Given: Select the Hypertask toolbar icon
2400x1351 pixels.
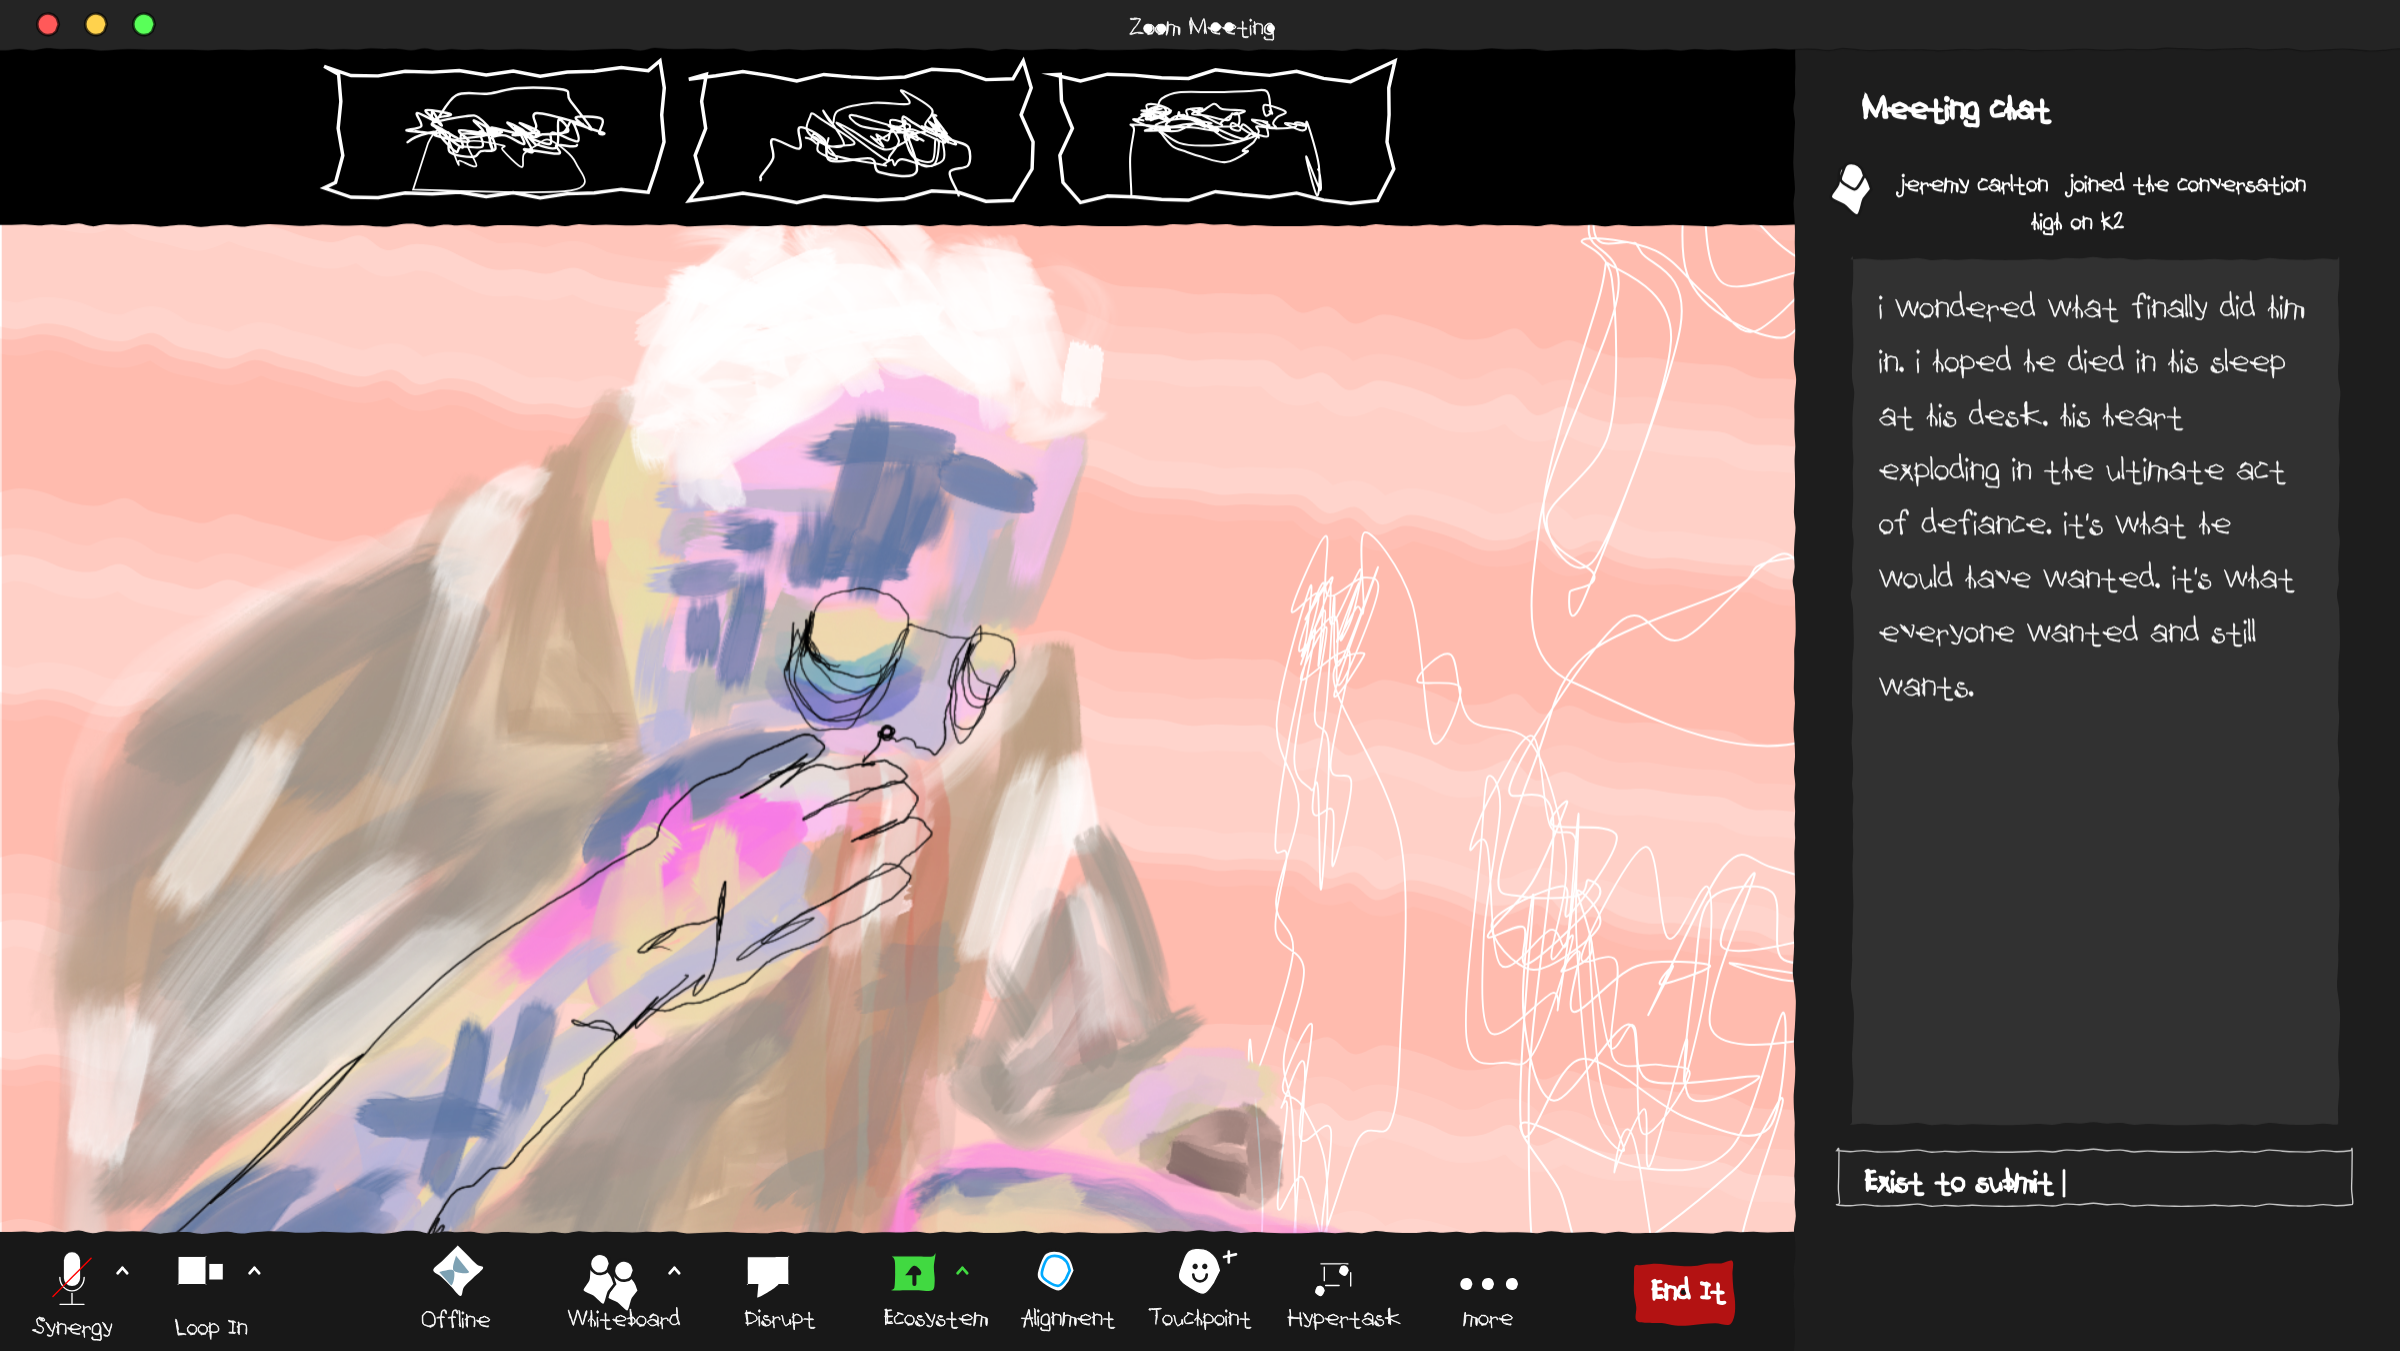Looking at the screenshot, I should pos(1334,1276).
